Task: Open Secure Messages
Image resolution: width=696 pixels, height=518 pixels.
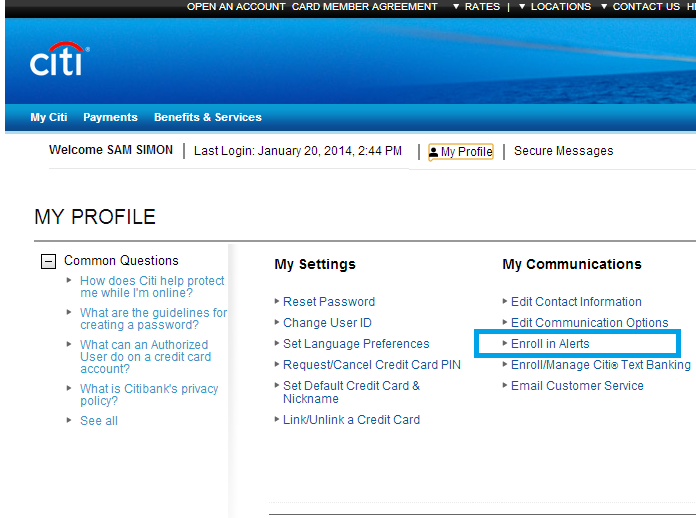Action: coord(564,151)
